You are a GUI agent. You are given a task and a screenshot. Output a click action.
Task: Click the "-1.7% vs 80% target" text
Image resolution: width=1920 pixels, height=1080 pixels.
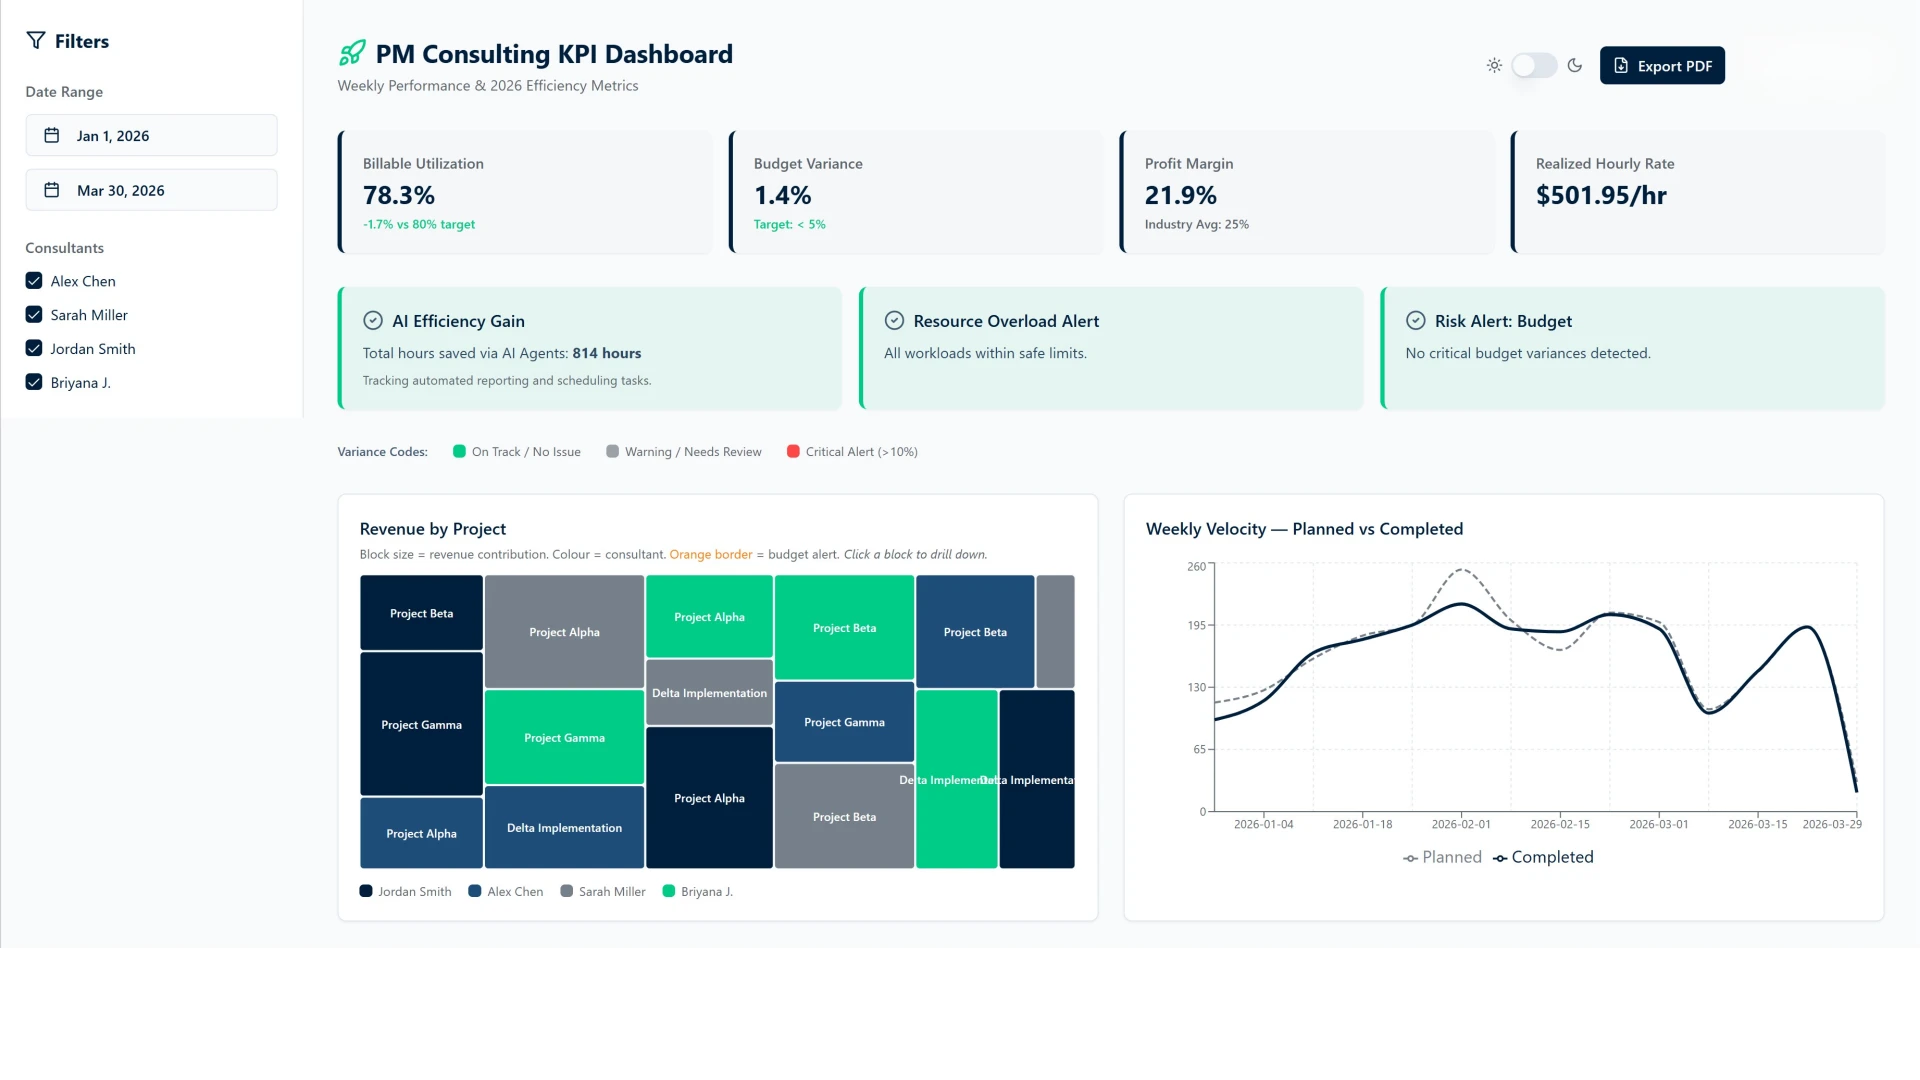pyautogui.click(x=419, y=225)
